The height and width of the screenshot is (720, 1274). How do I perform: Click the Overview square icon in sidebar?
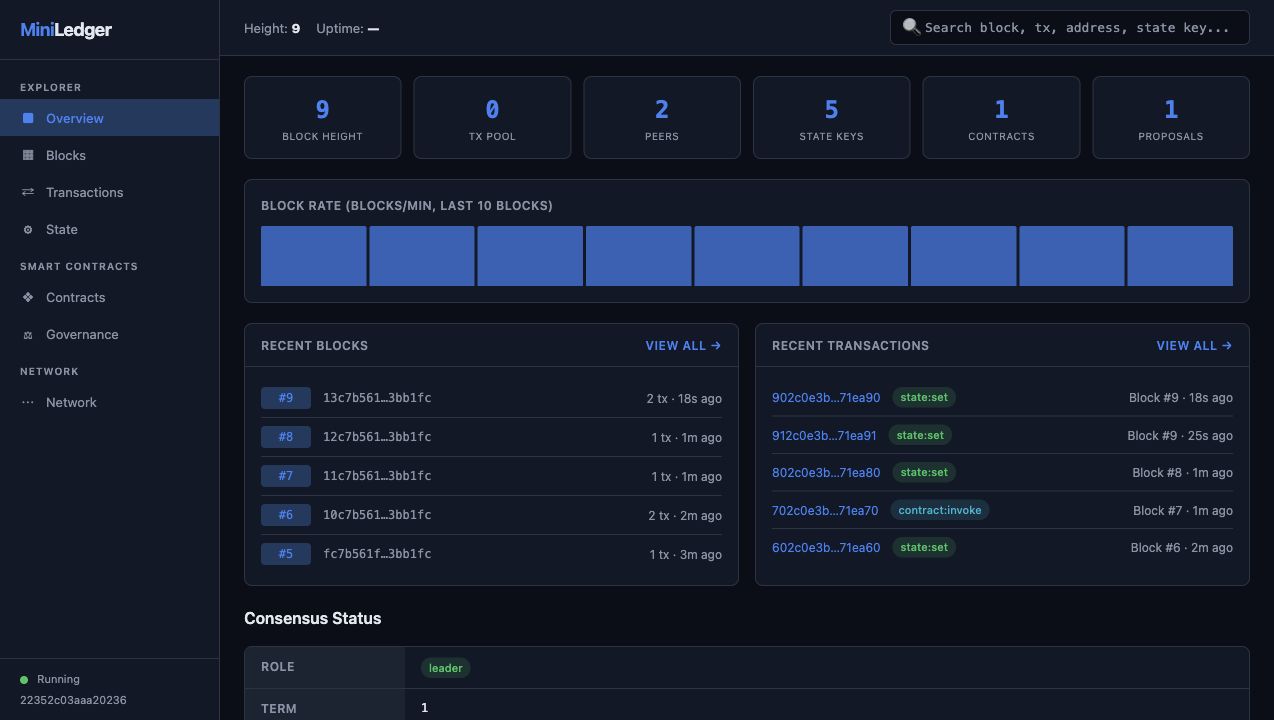(28, 118)
